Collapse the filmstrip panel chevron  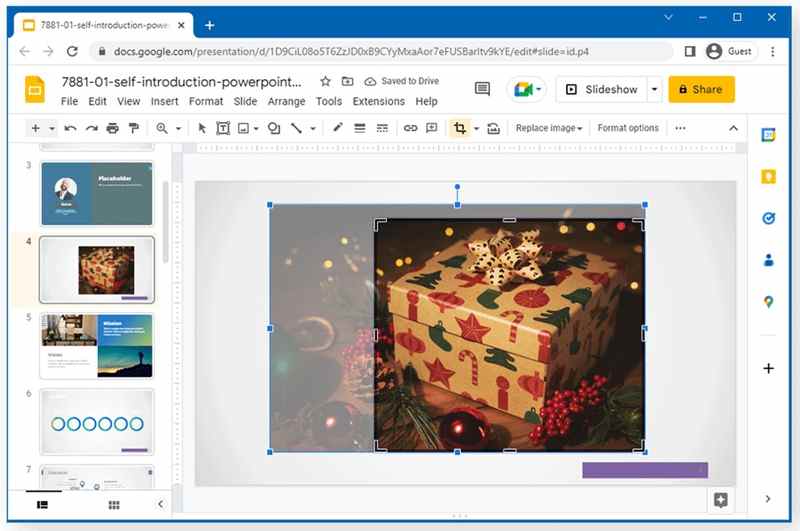[160, 504]
